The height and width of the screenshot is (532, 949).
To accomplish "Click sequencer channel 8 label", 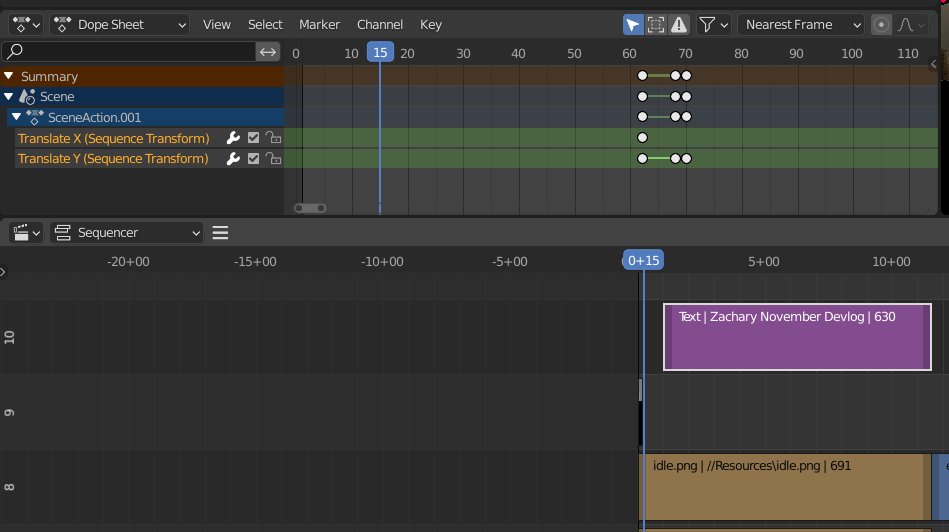I will point(9,487).
